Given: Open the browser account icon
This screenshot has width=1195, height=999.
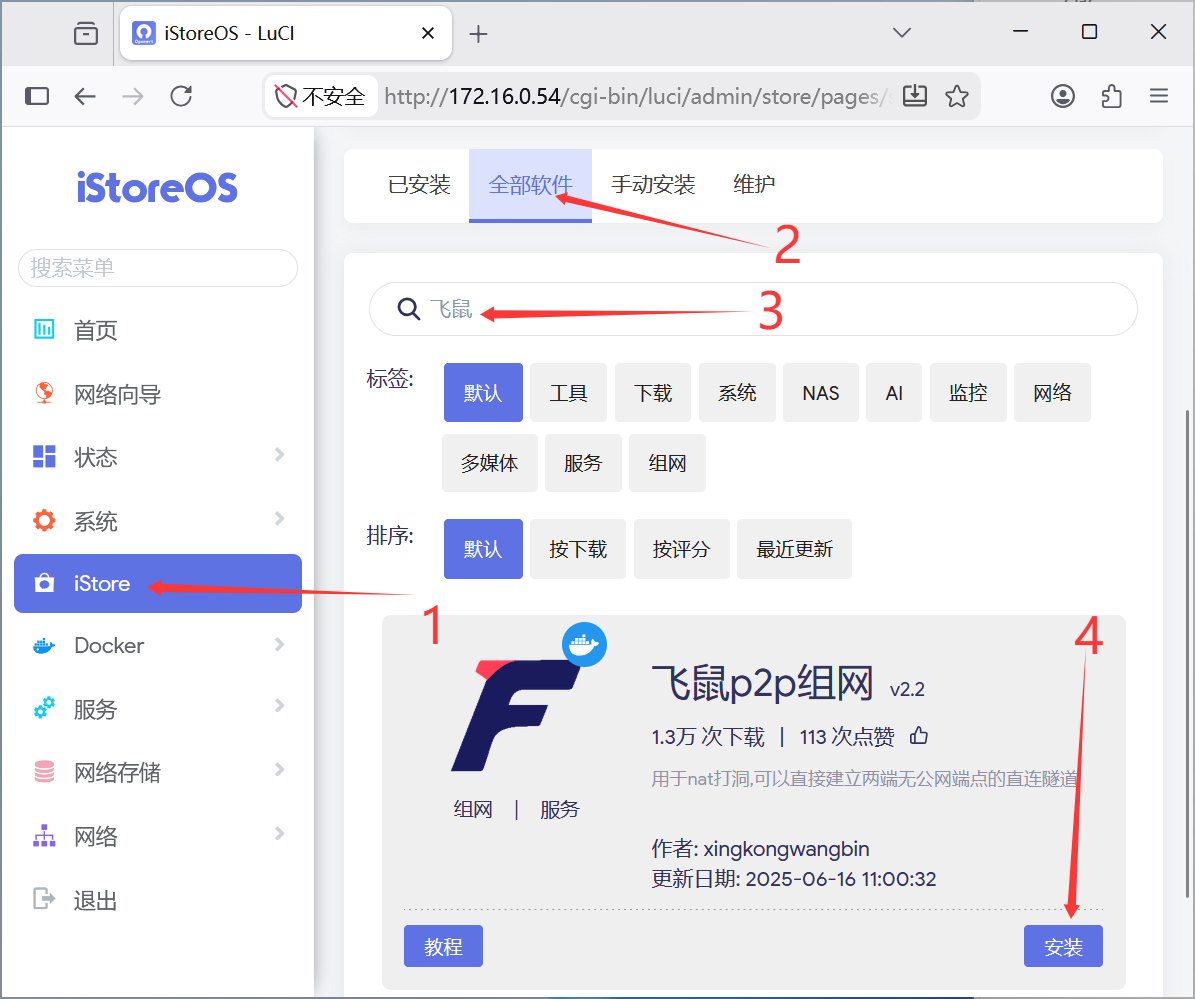Looking at the screenshot, I should 1062,96.
